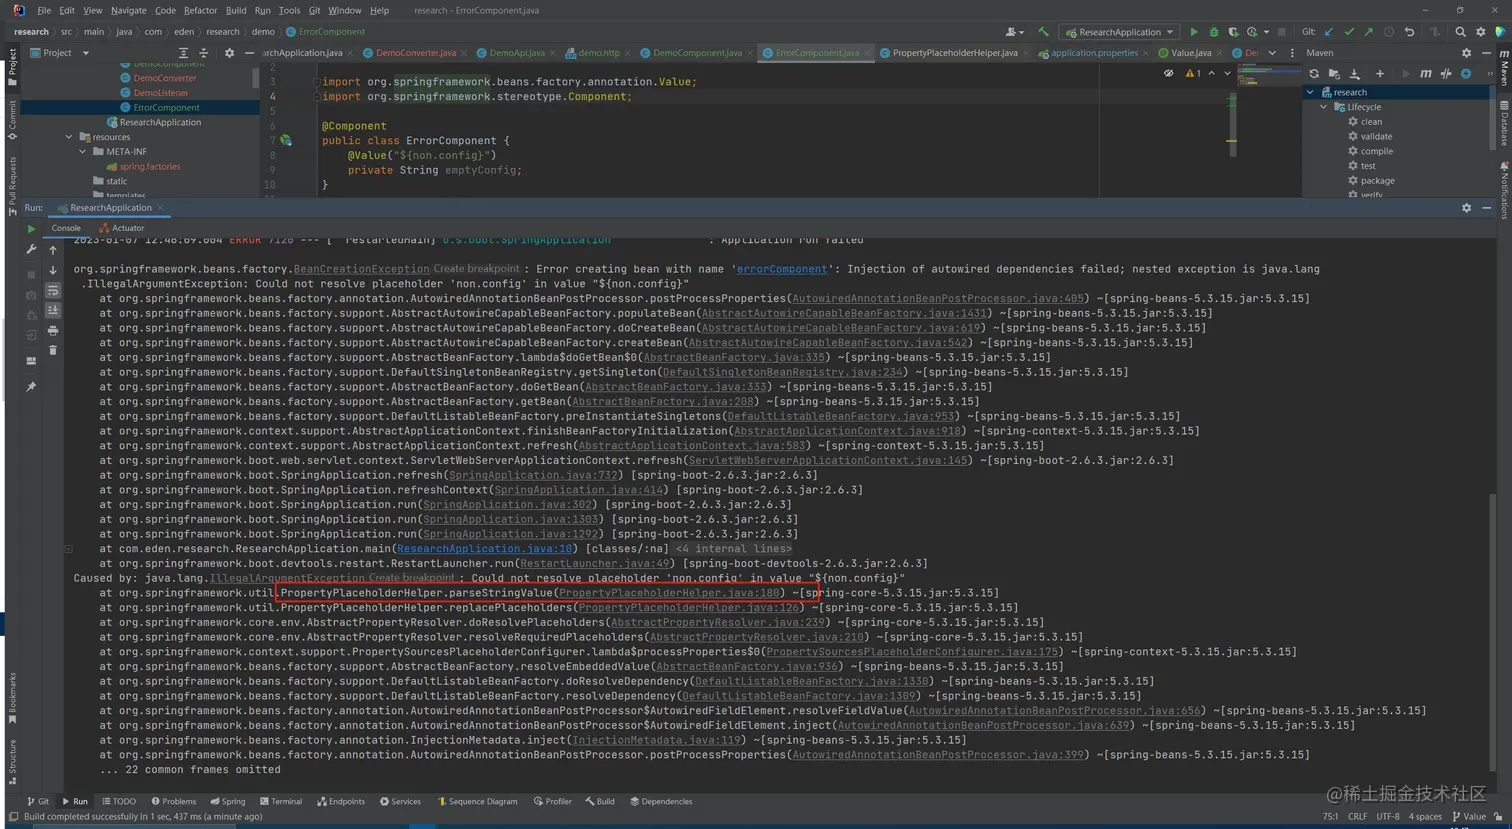Click the warning count indicator in editor
1512x829 pixels.
tap(1193, 74)
